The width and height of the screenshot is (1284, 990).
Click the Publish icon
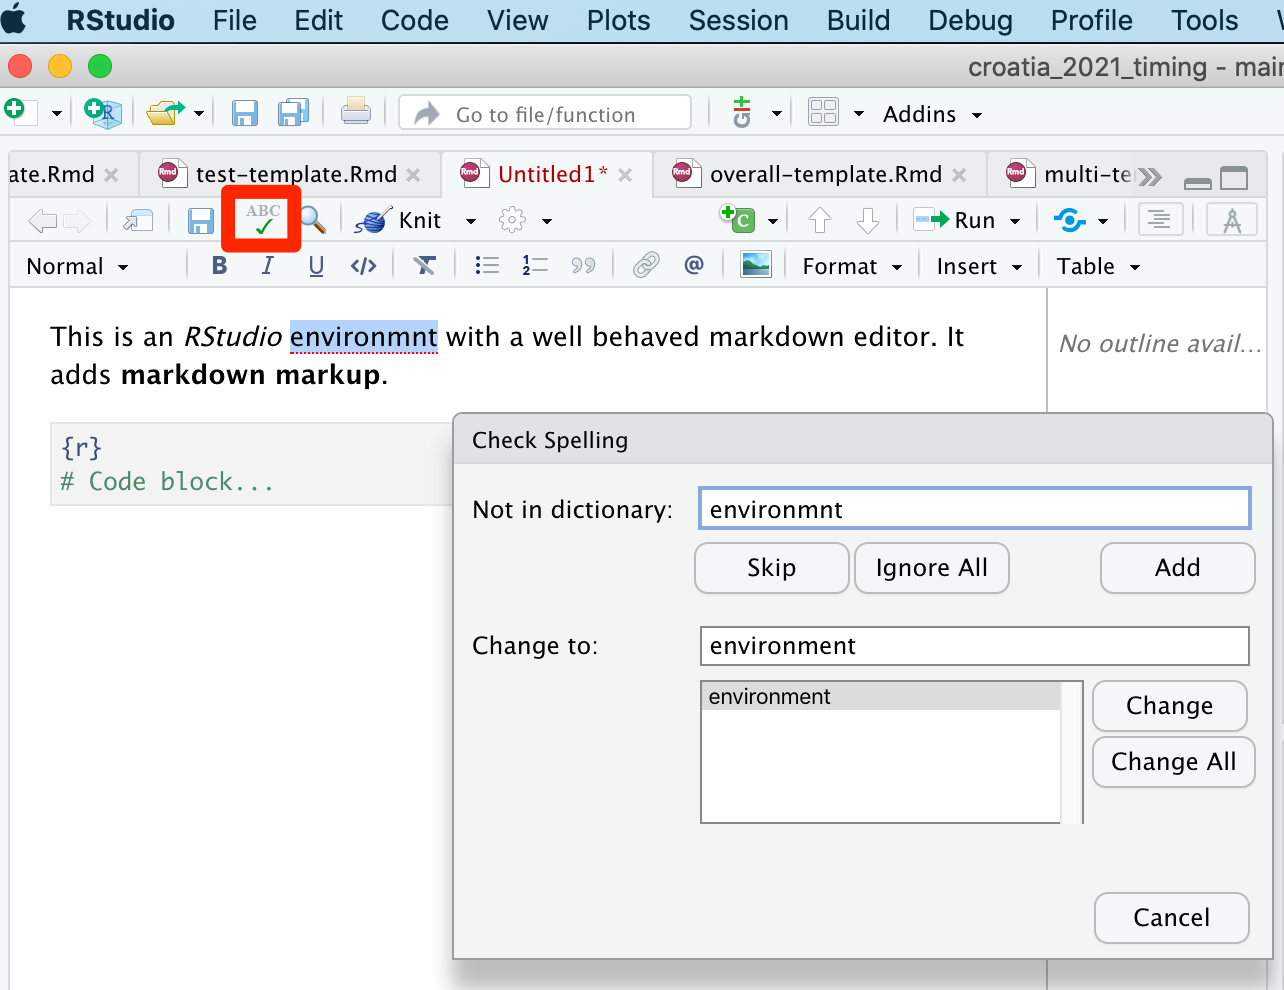click(1070, 220)
